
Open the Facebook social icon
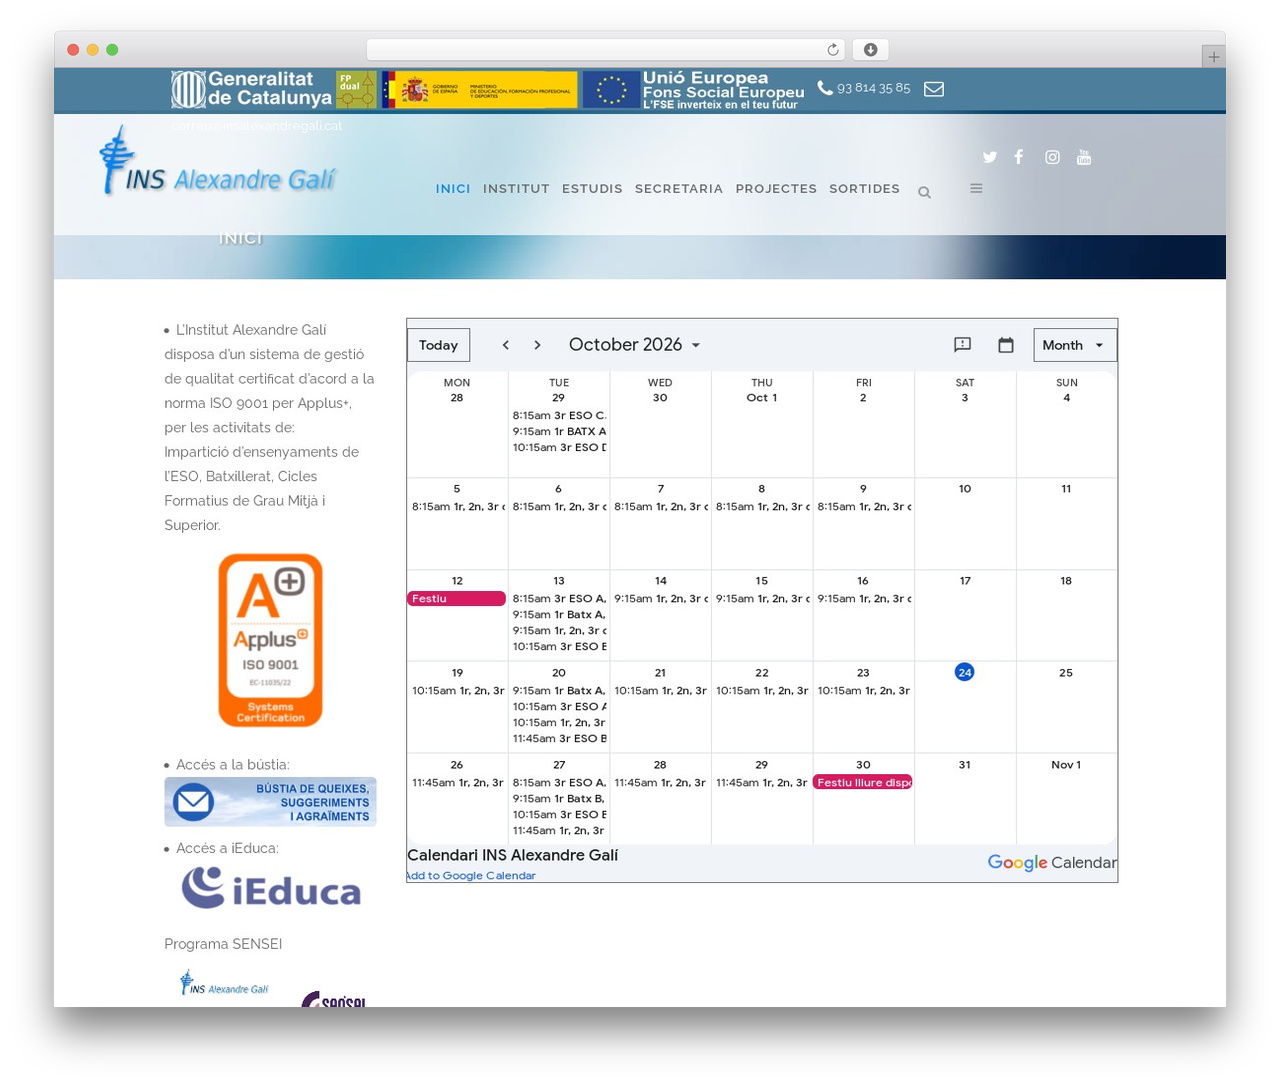tap(1019, 157)
